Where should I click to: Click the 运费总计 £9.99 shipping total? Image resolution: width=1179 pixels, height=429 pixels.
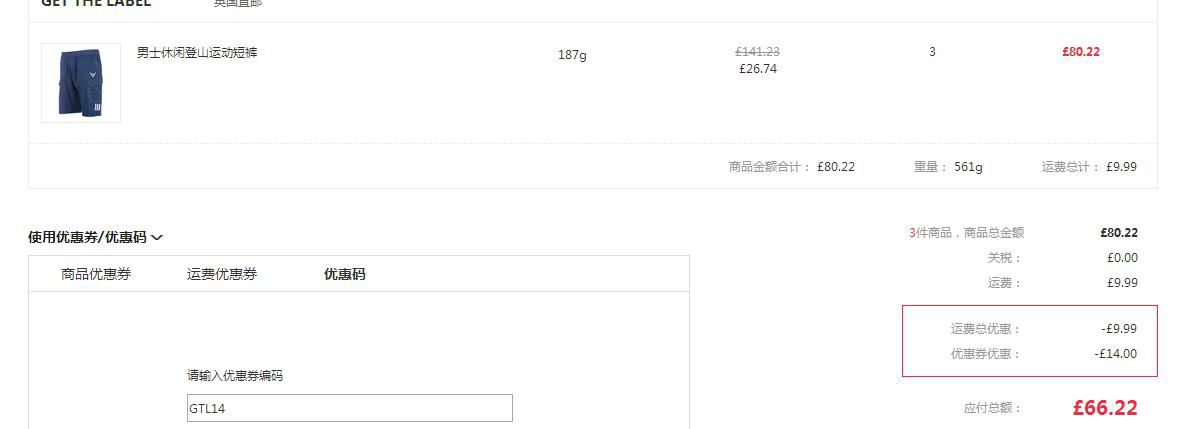[x=1089, y=167]
